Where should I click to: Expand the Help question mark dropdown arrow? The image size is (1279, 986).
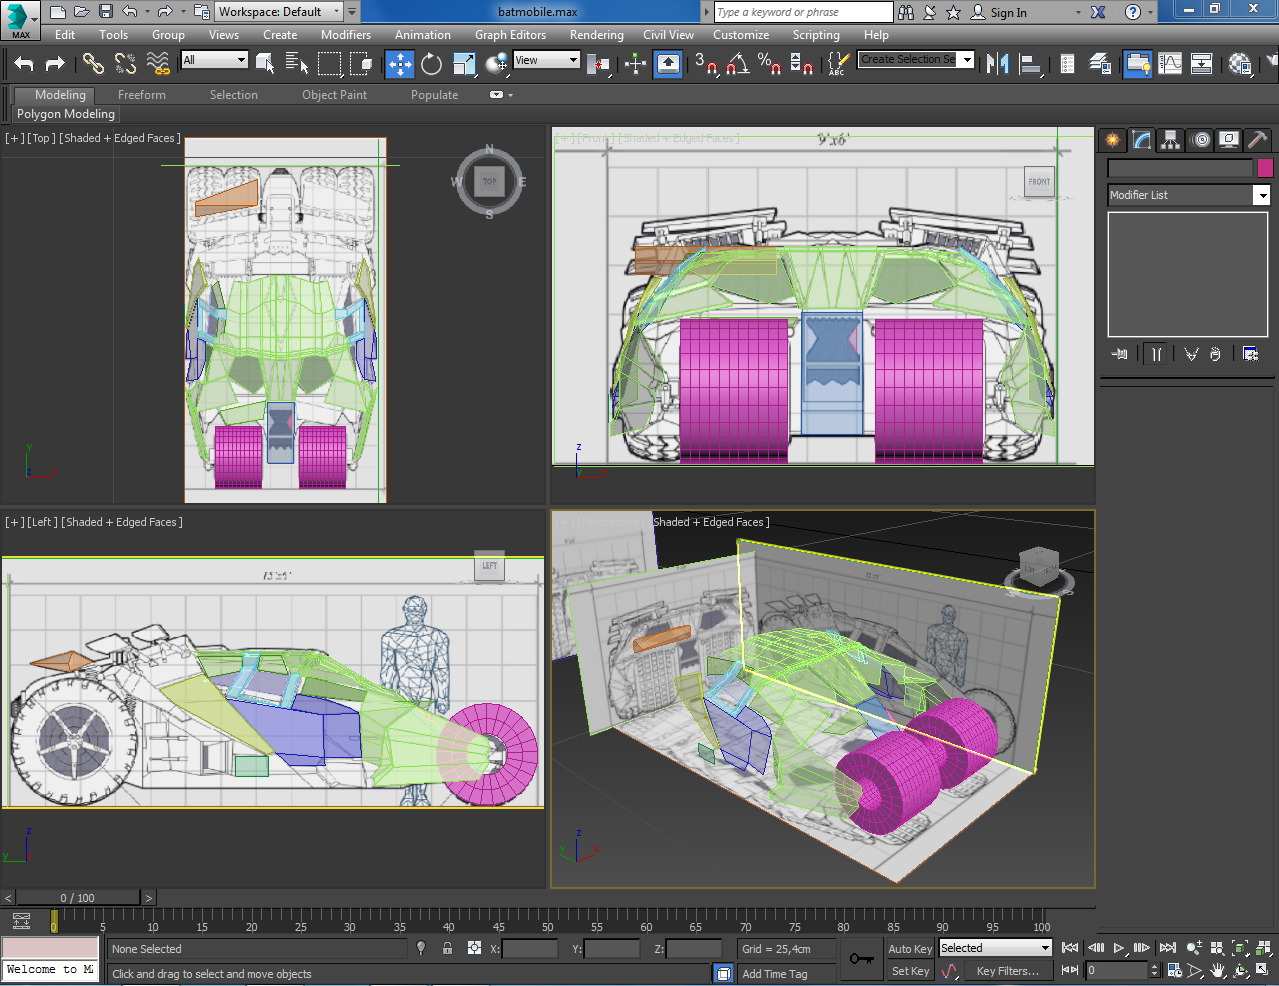[x=1150, y=12]
